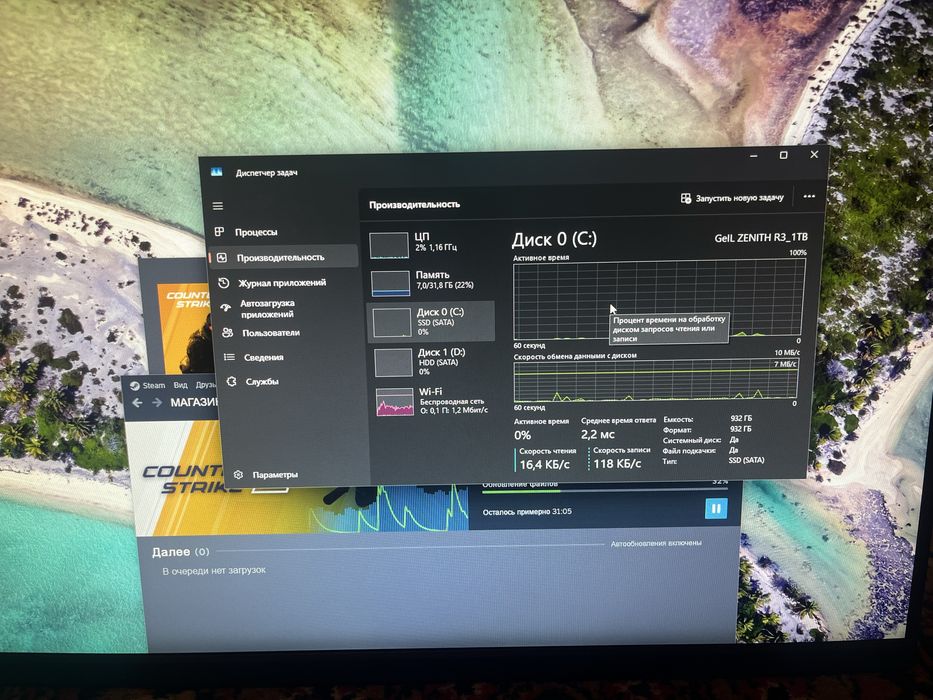Click the Пользователи people icon
The height and width of the screenshot is (700, 933).
click(x=227, y=333)
